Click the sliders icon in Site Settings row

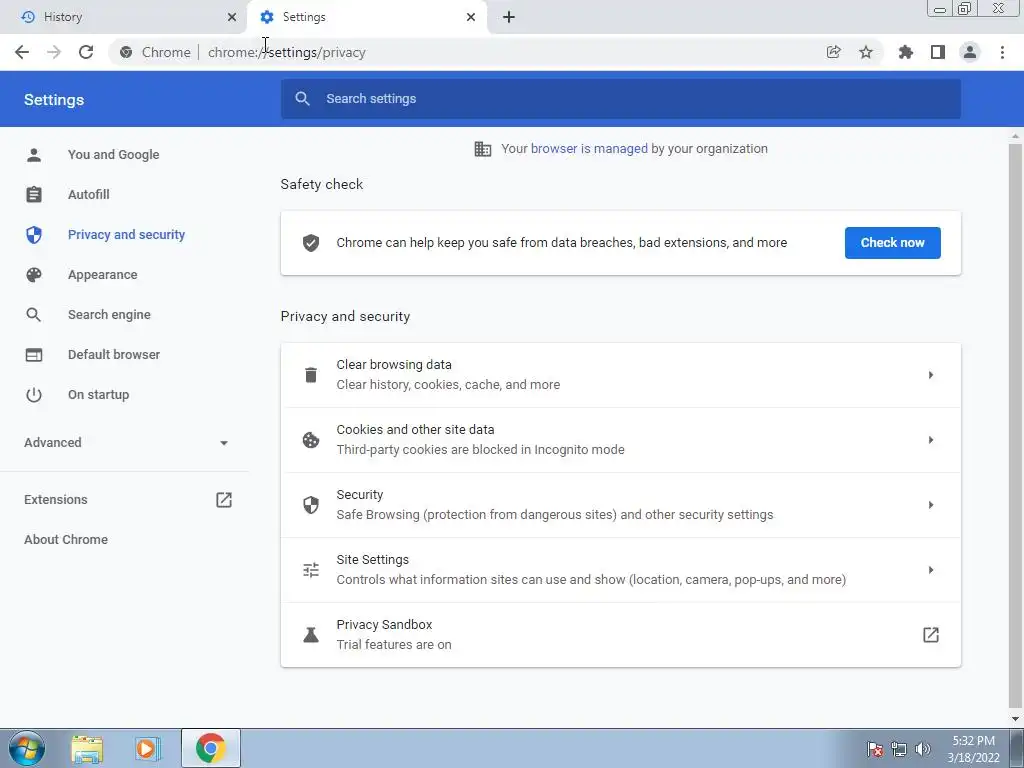click(311, 570)
